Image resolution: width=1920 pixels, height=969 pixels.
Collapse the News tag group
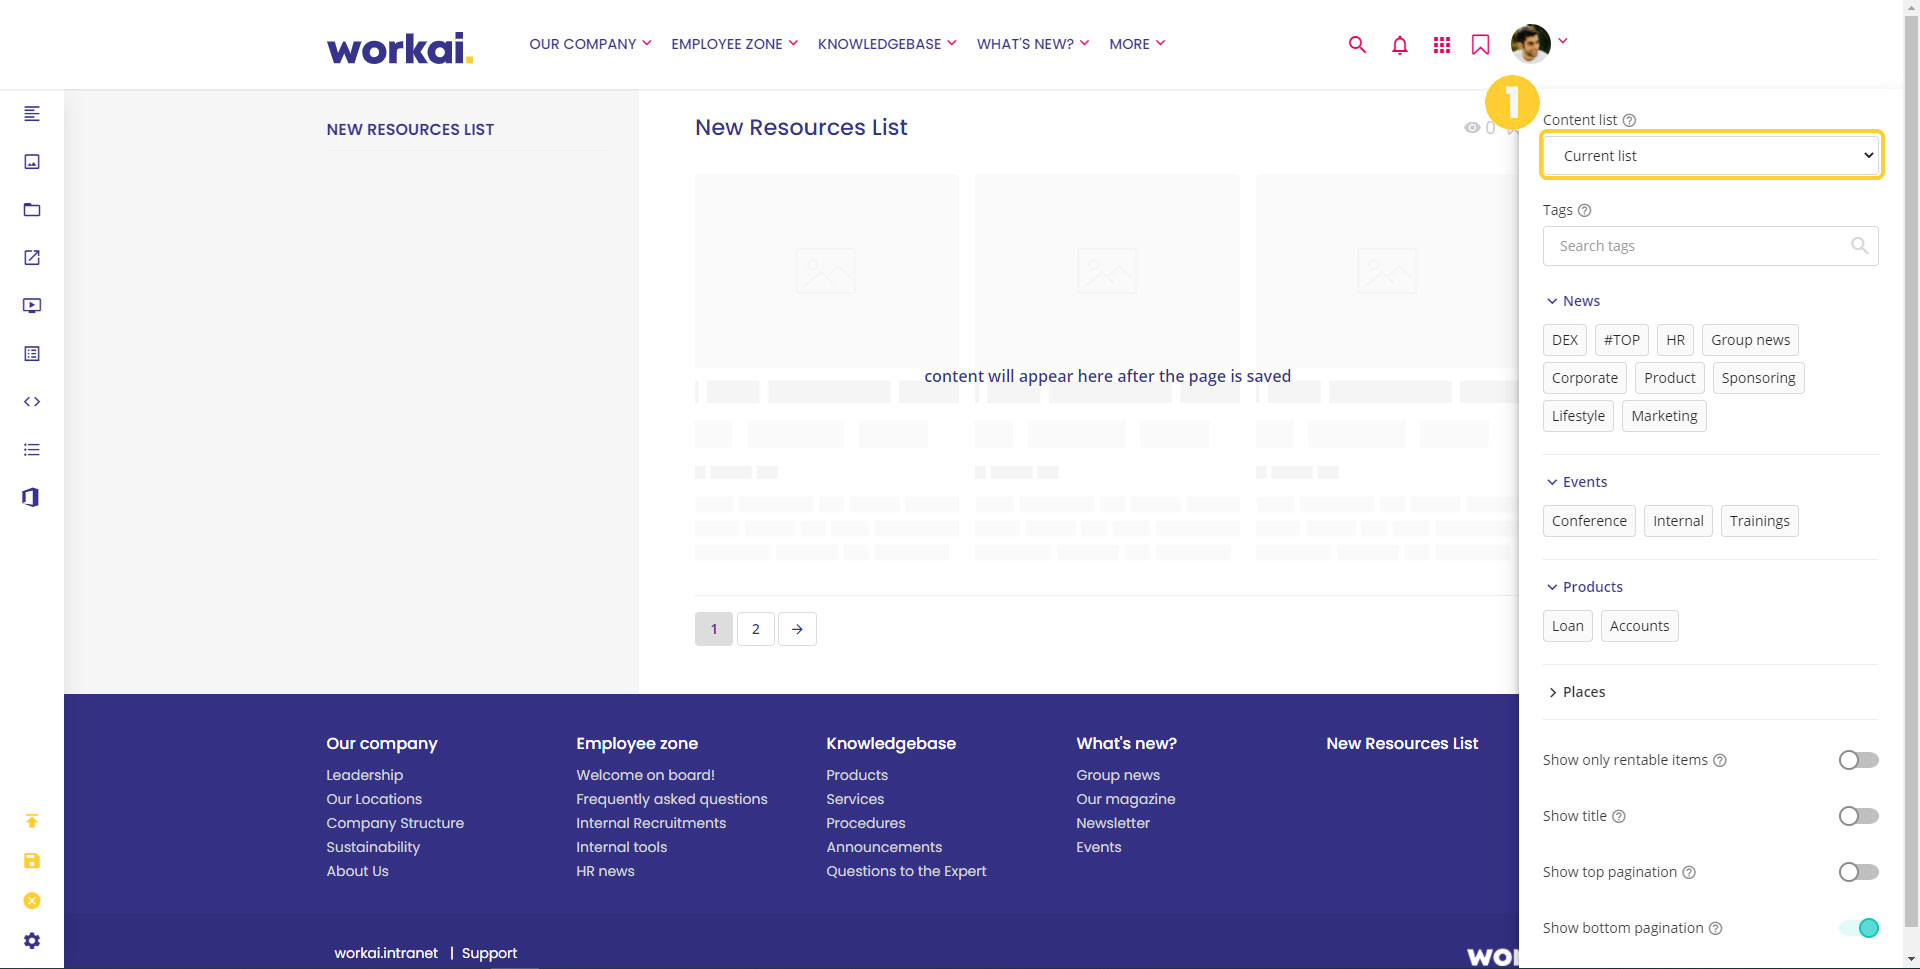pos(1573,301)
